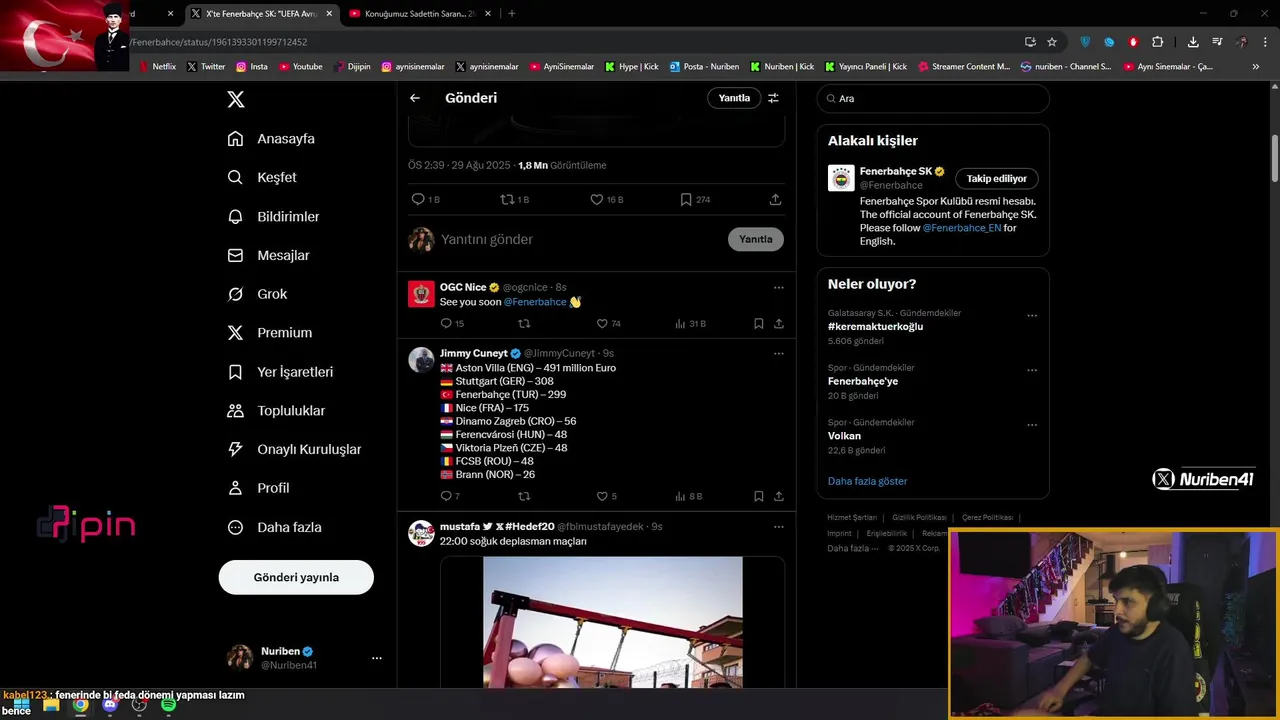Screen dimensions: 1280x720
Task: Go to Anasayfa in sidebar
Action: coord(271,139)
